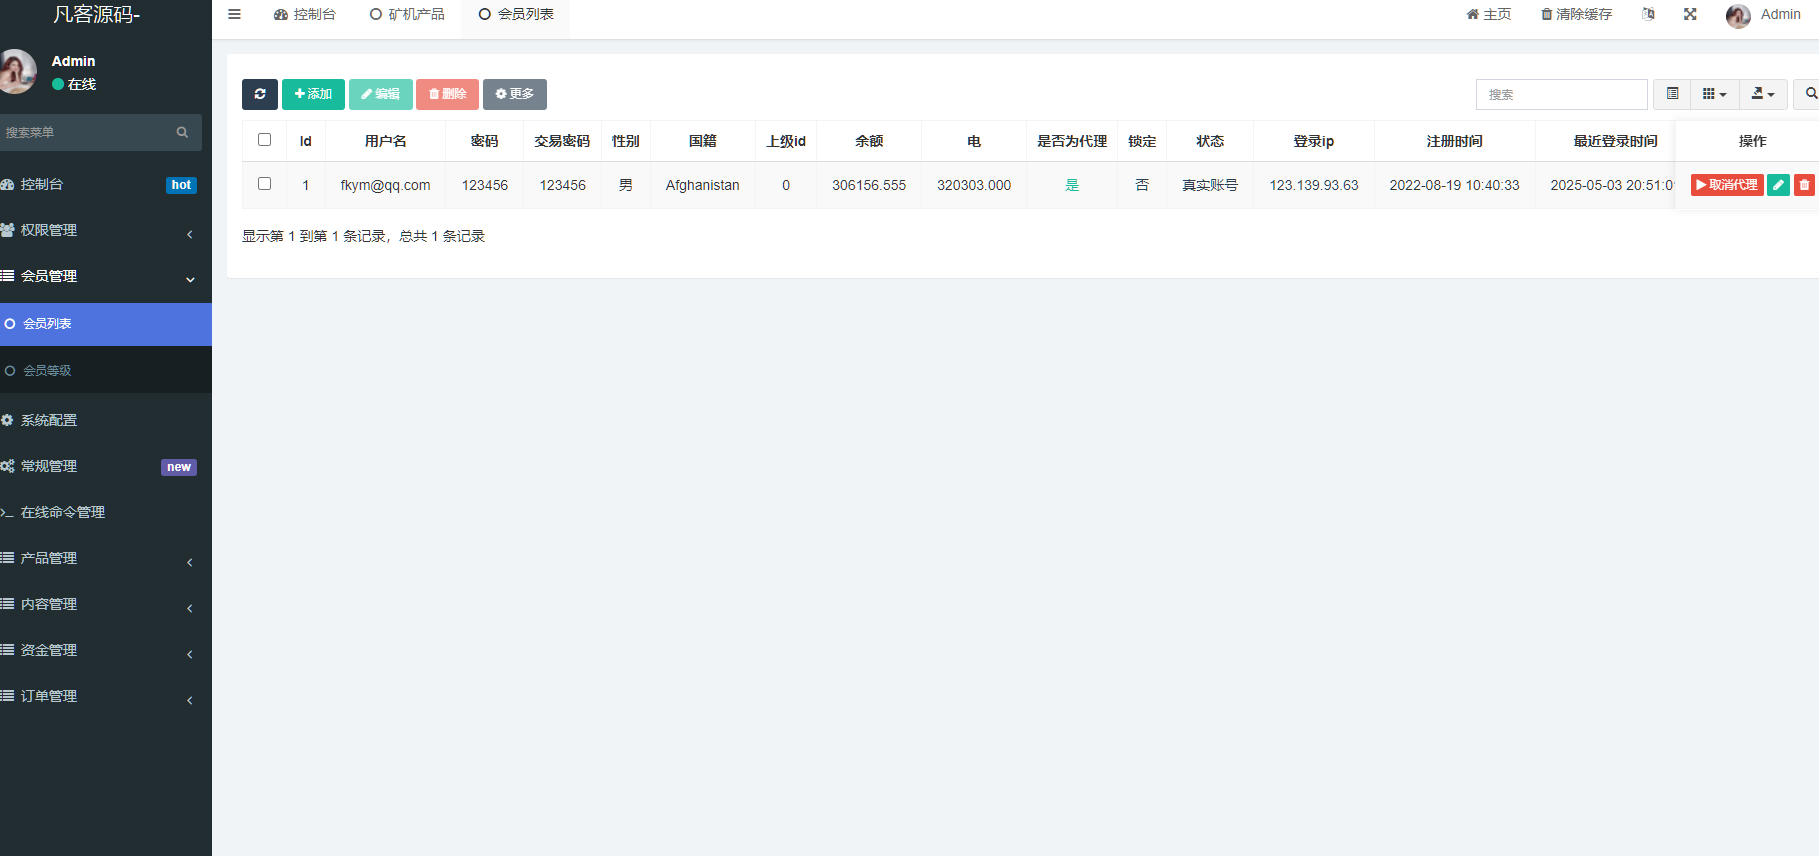Click the red trash icon in row
The image size is (1819, 856).
[x=1804, y=185]
